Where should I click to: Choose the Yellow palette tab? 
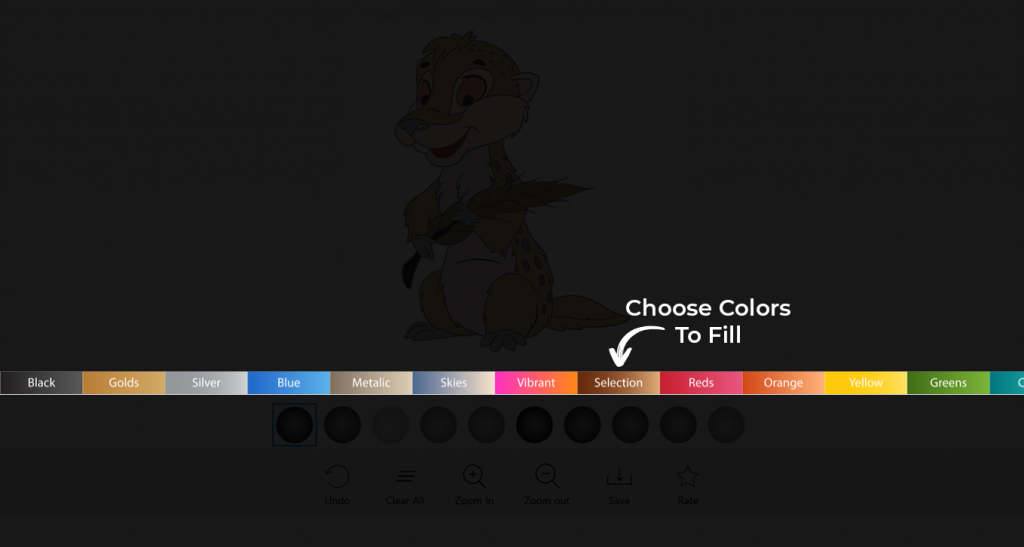pos(866,383)
